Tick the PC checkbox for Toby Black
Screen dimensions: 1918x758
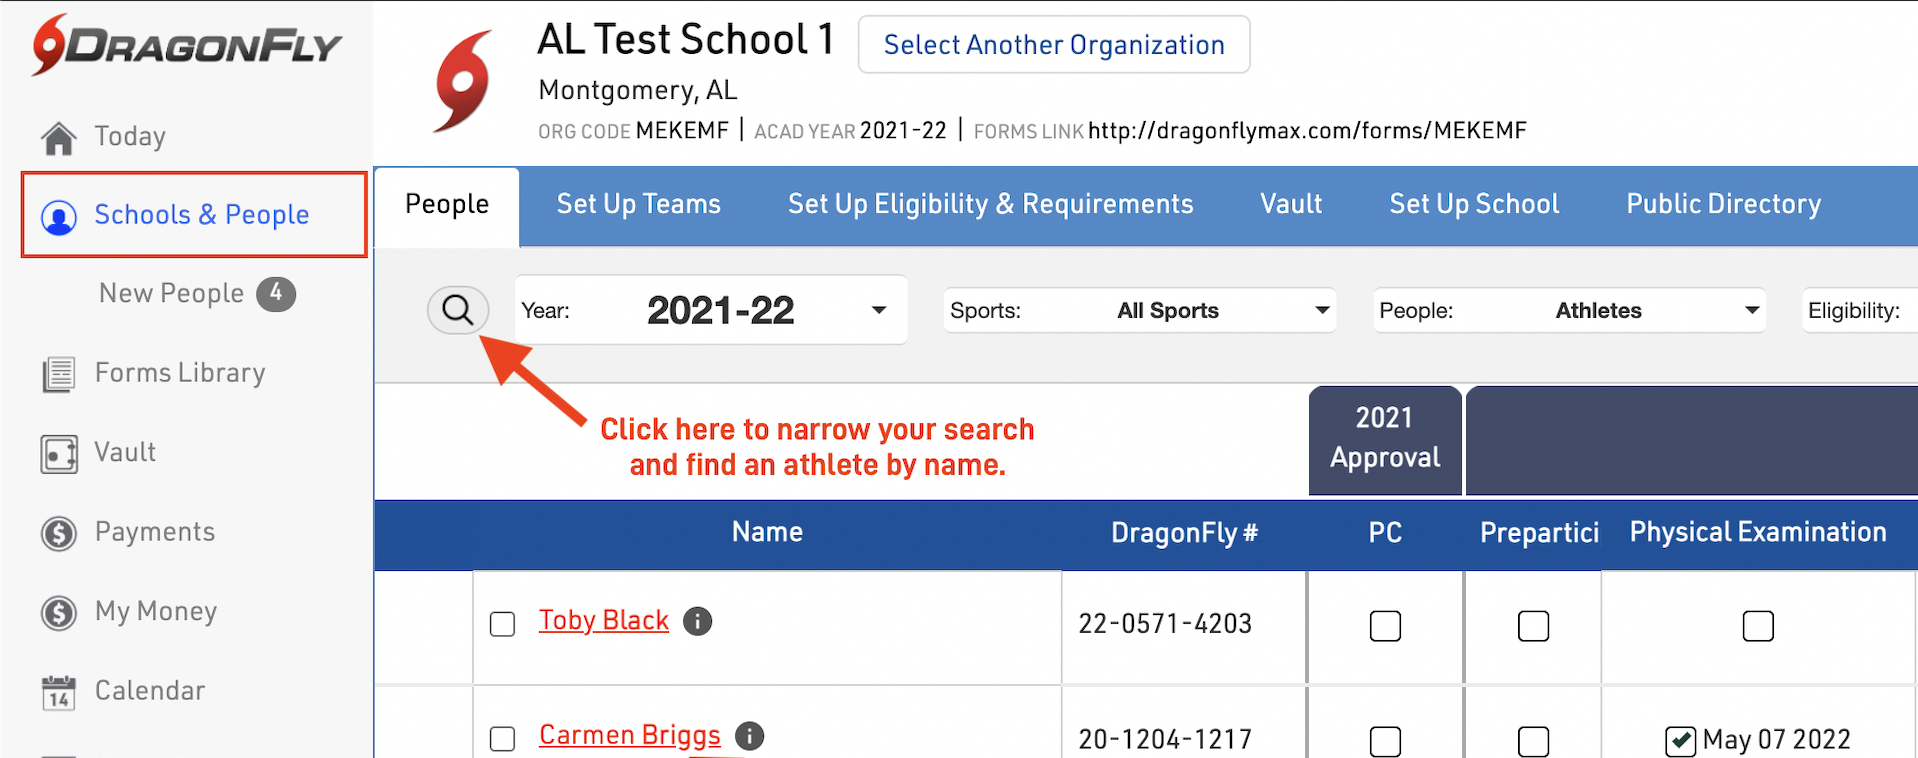click(1385, 626)
